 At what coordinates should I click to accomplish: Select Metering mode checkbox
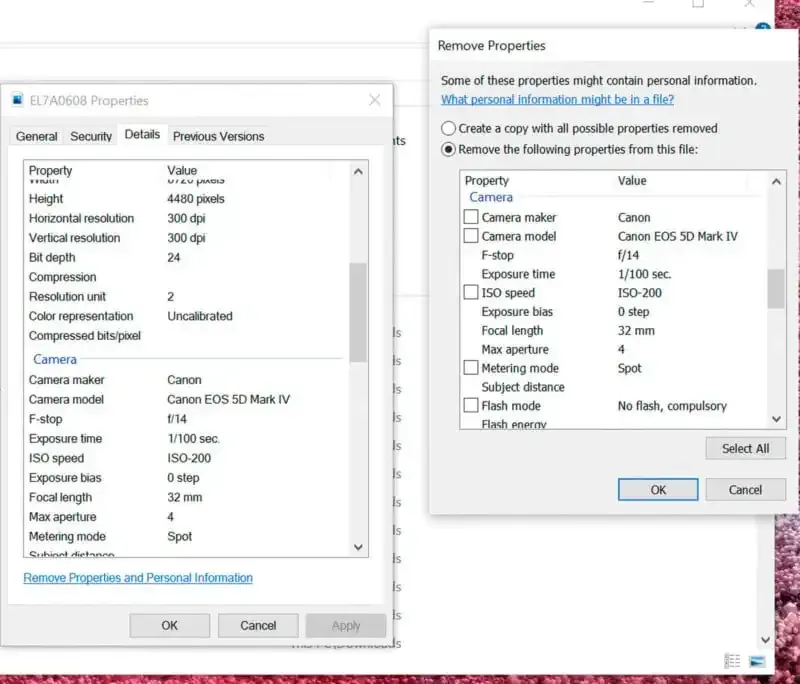click(x=471, y=368)
